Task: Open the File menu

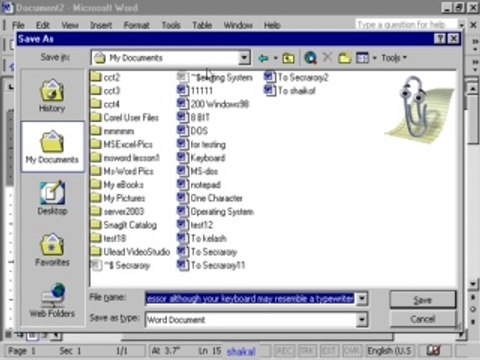Action: click(x=18, y=25)
